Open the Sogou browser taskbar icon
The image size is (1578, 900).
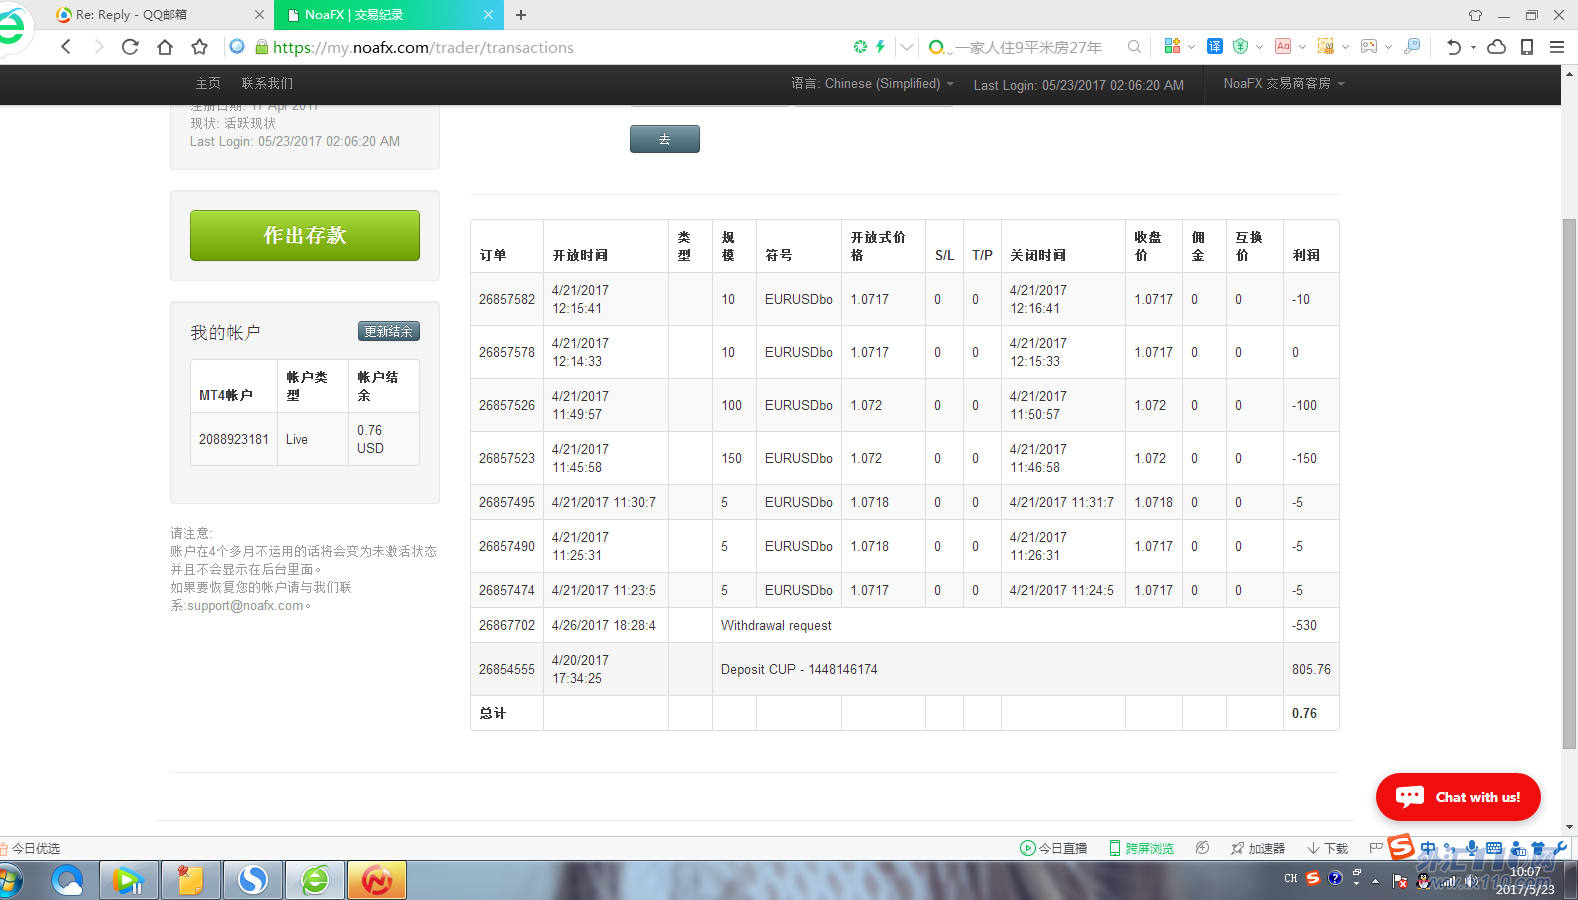[252, 881]
